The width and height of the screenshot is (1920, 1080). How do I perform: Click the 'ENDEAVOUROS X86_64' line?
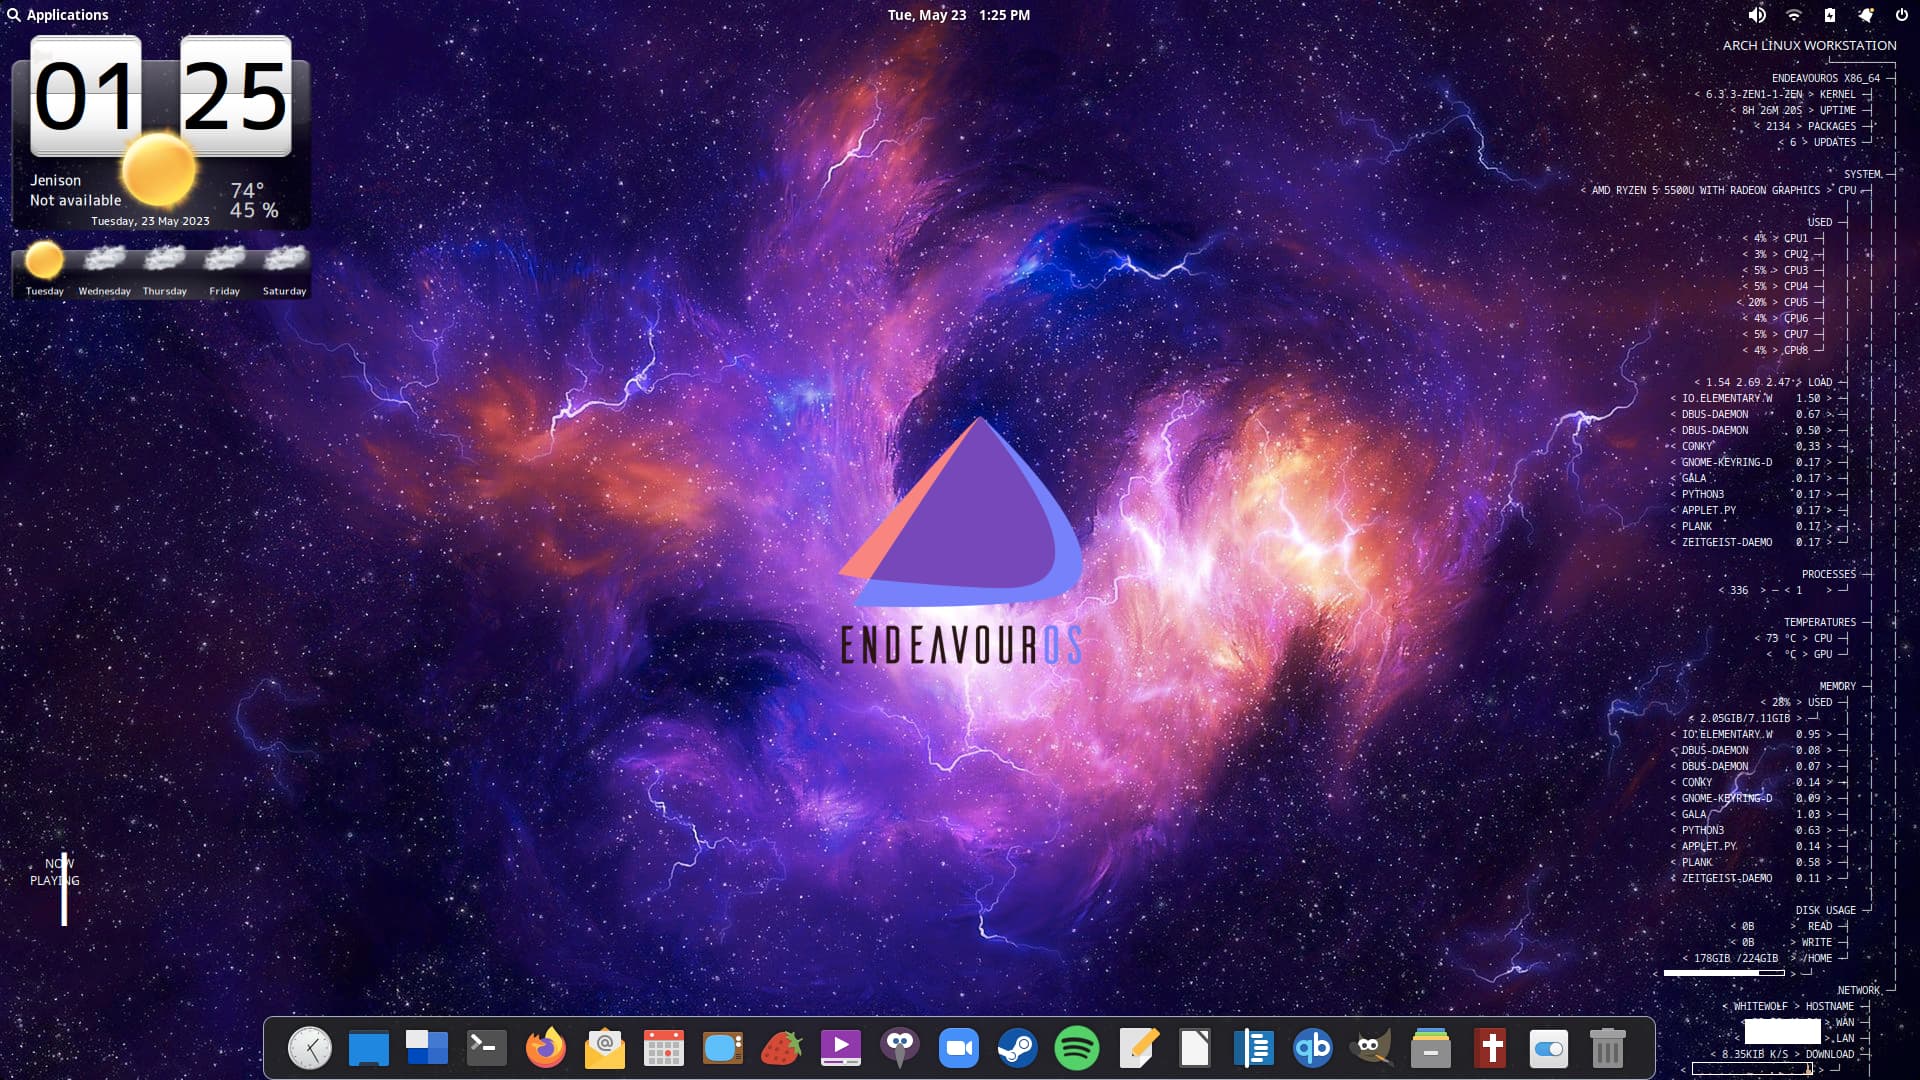coord(1825,78)
